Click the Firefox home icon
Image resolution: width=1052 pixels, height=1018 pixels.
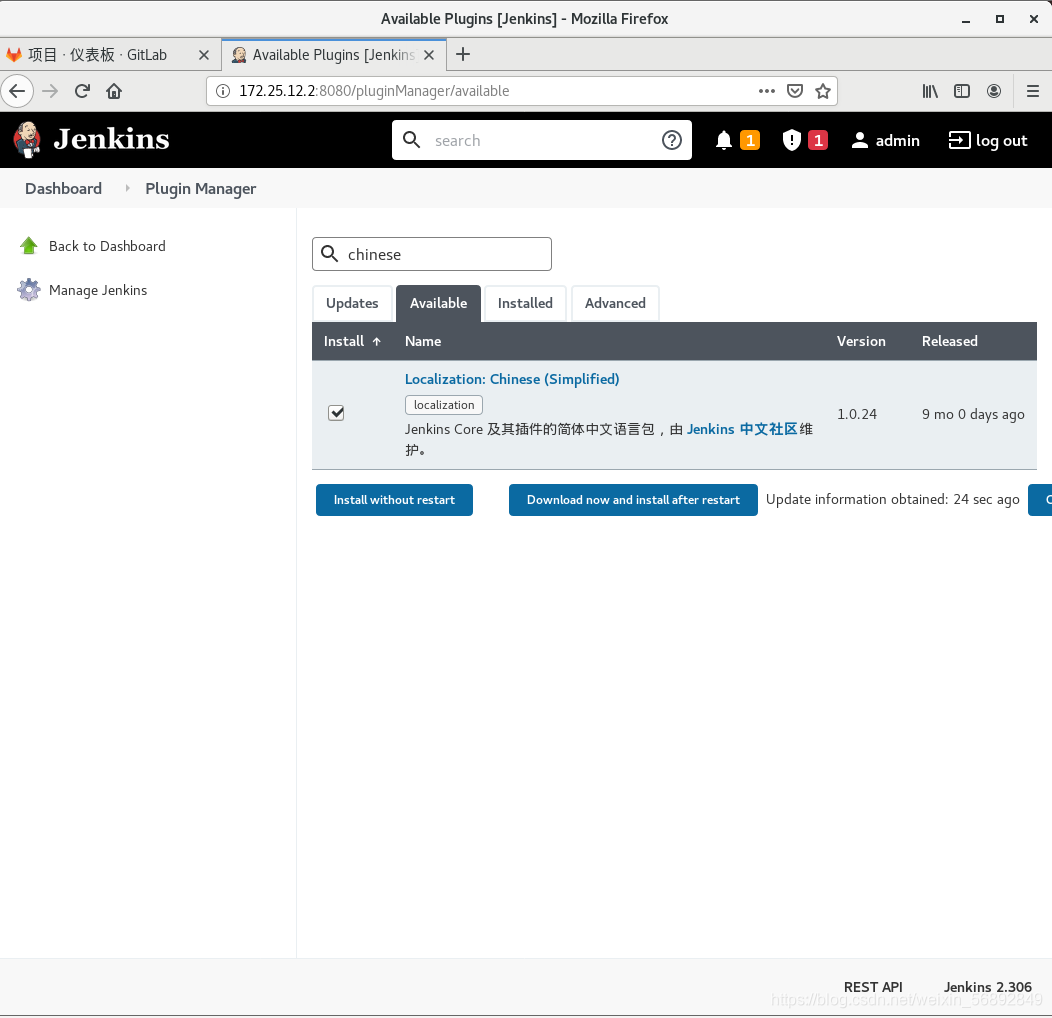[x=114, y=91]
